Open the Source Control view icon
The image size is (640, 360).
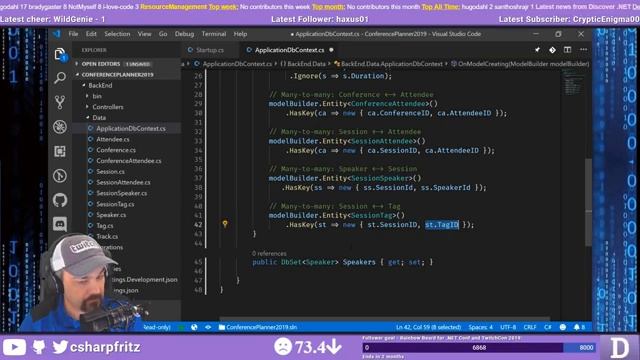pos(60,102)
